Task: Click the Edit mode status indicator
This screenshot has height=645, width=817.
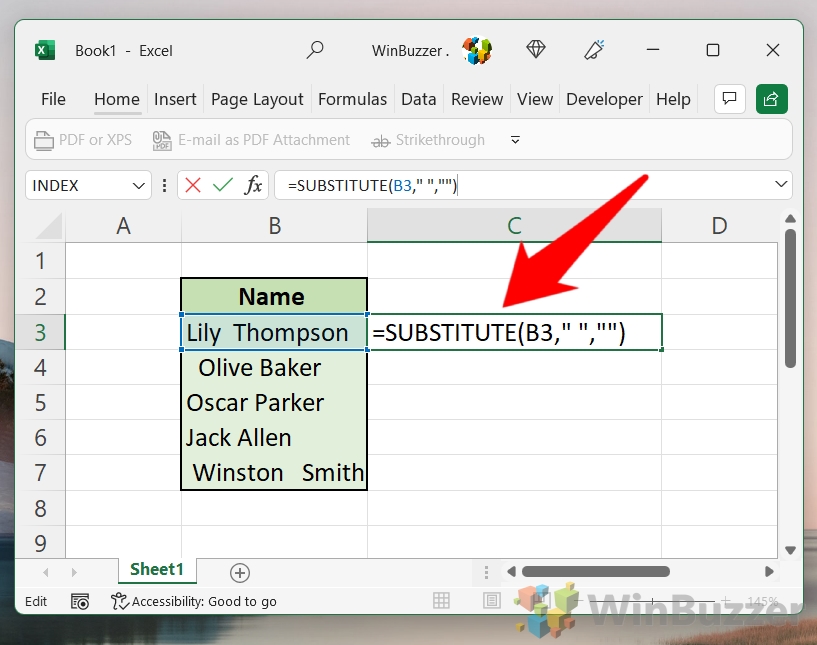Action: coord(36,601)
